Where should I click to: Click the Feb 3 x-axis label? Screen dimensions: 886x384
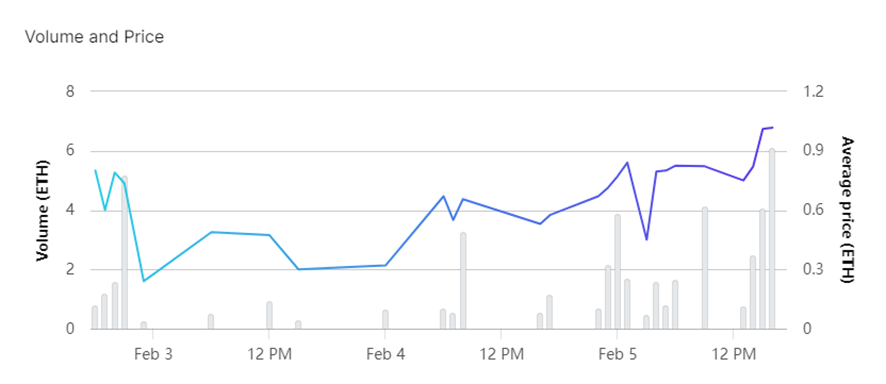153,354
